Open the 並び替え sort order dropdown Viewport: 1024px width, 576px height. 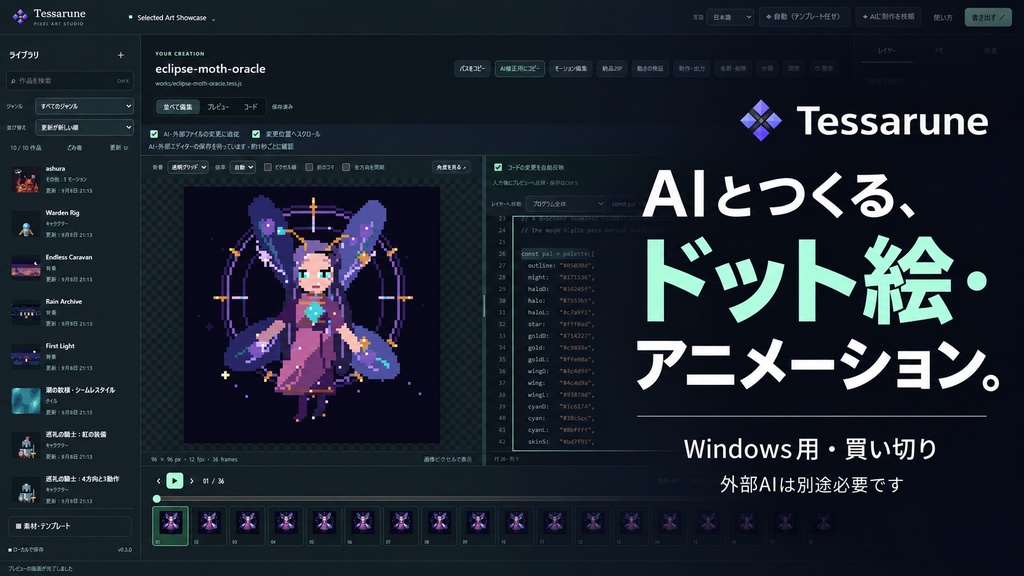[84, 127]
